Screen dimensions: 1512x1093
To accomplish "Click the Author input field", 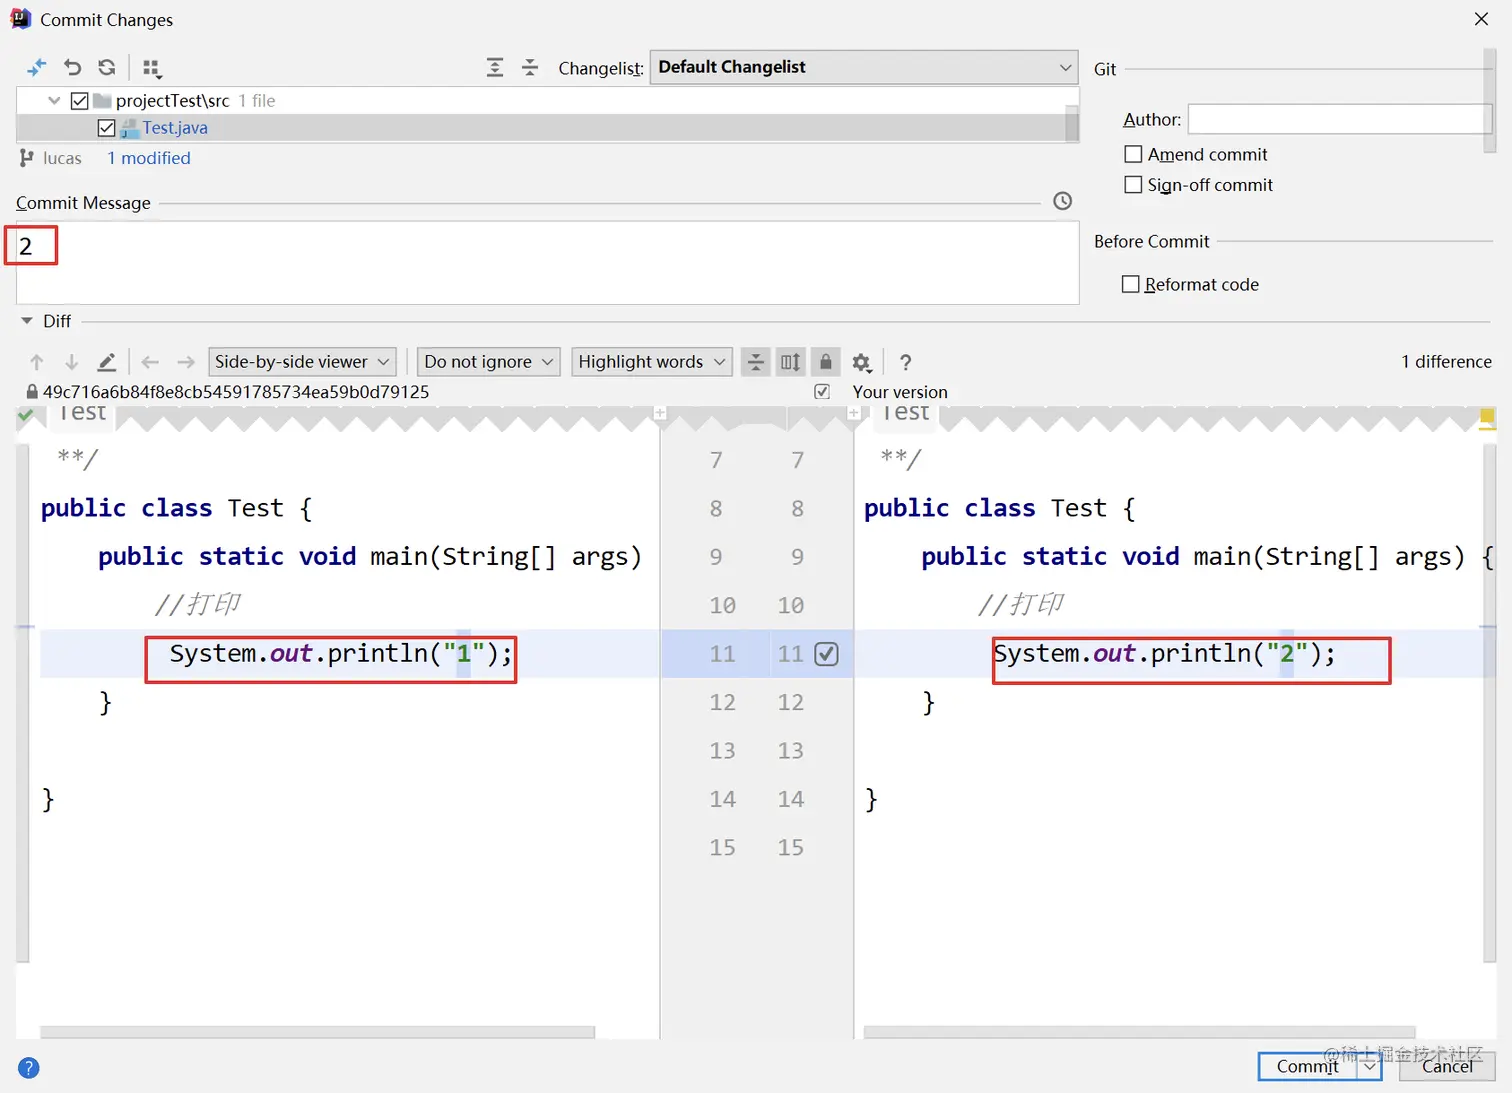I will point(1337,119).
